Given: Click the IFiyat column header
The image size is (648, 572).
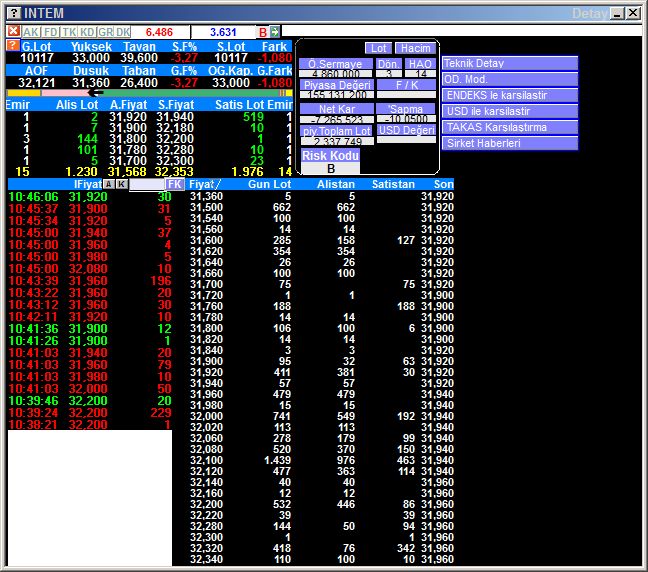Looking at the screenshot, I should pyautogui.click(x=88, y=184).
